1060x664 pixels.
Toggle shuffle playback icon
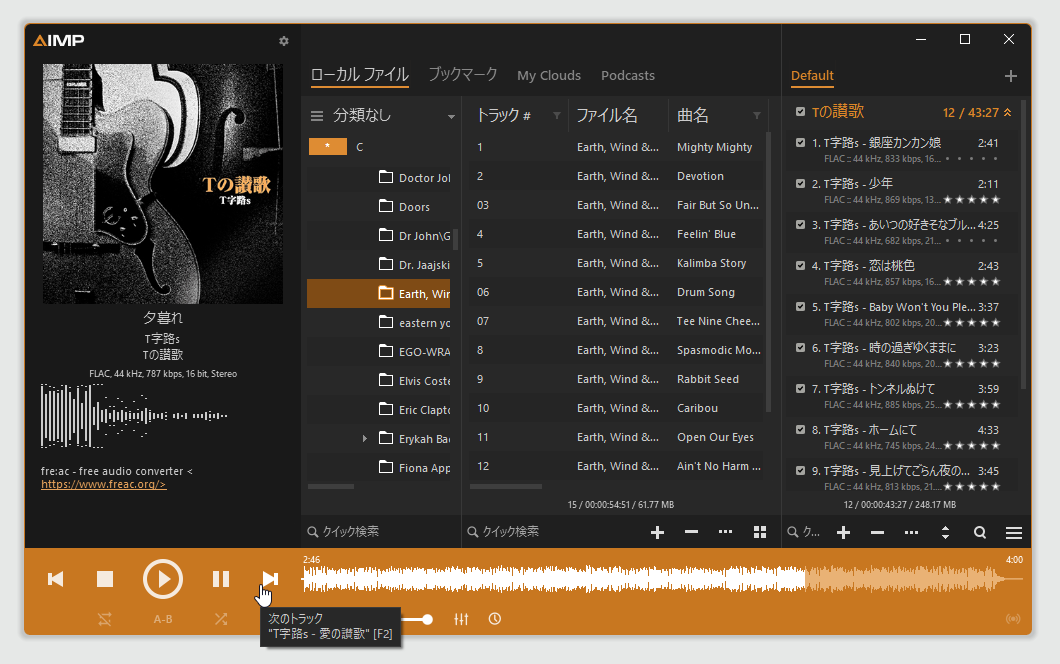(x=221, y=619)
